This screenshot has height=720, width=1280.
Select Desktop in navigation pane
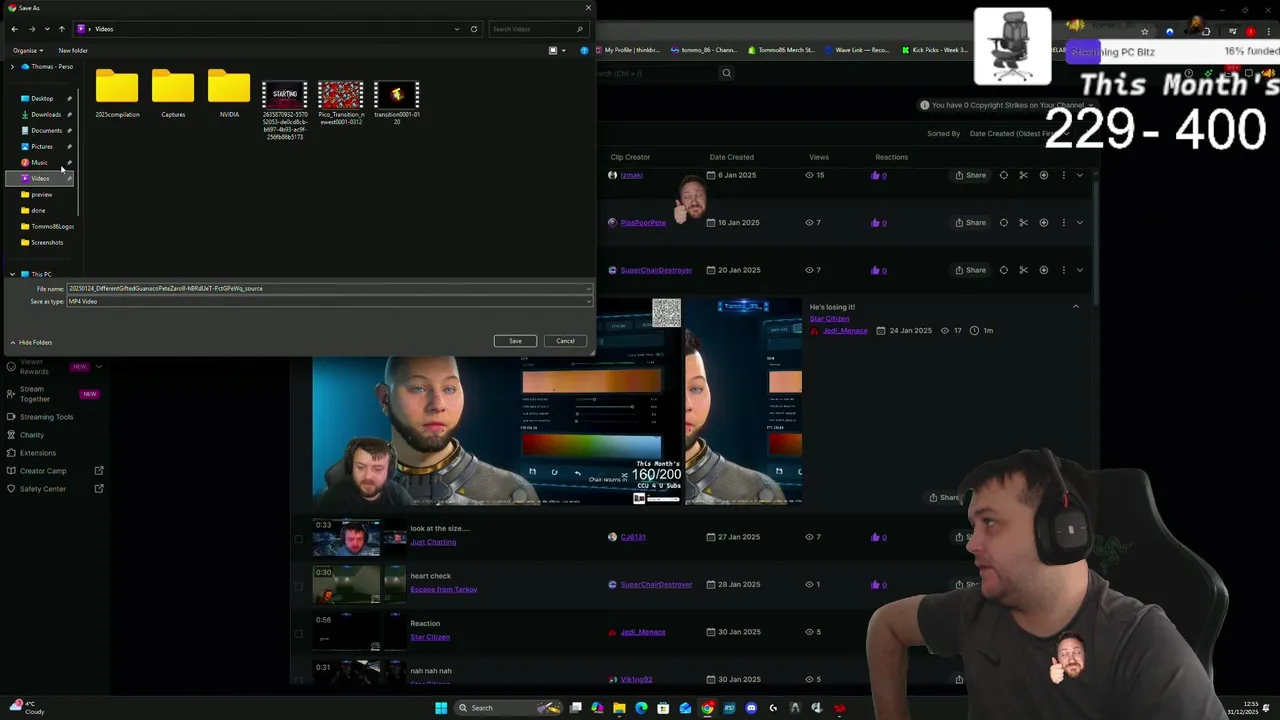tap(41, 98)
